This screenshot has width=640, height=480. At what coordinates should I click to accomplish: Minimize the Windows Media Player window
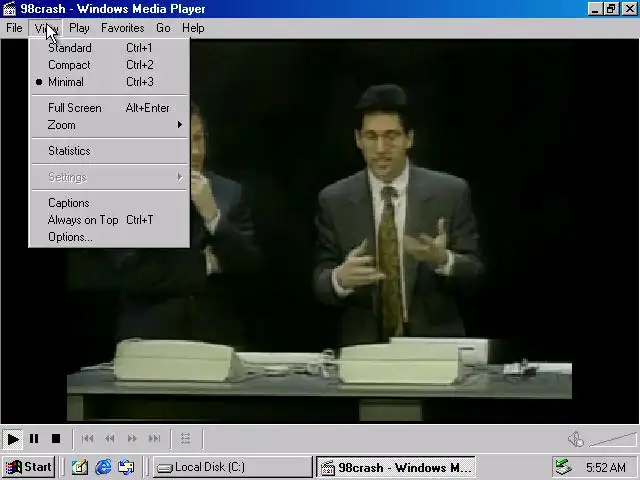[x=595, y=9]
